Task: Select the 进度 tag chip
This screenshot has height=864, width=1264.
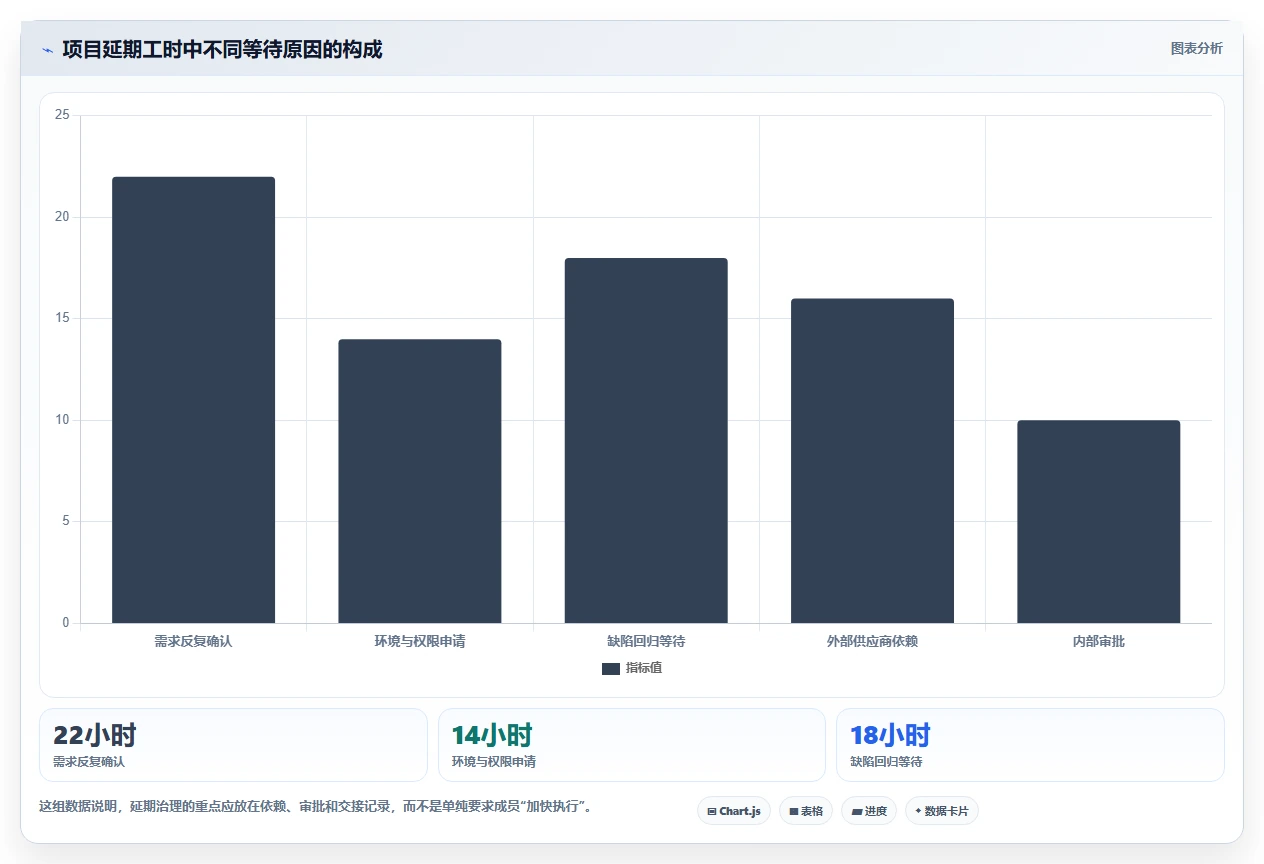Action: (x=869, y=811)
